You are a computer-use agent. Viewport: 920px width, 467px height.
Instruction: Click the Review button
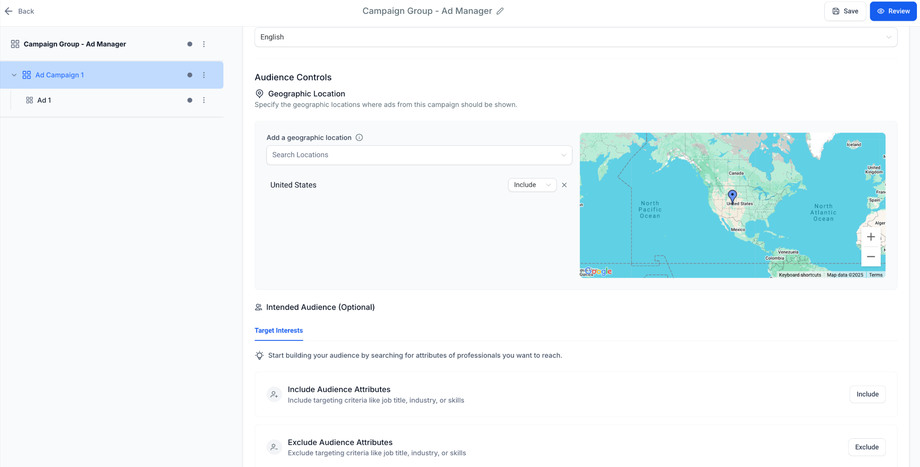[x=893, y=11]
